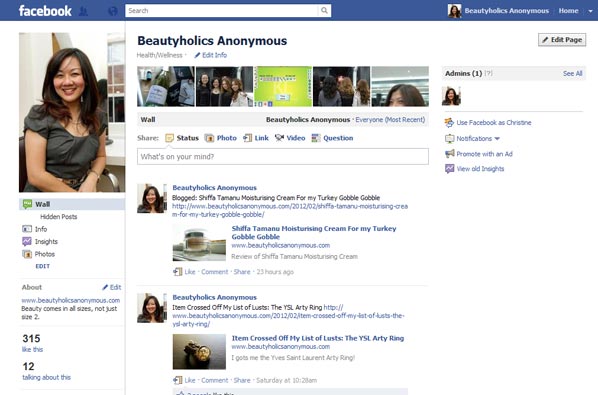Open Photos in the left sidebar
598x395 pixels.
pos(39,254)
